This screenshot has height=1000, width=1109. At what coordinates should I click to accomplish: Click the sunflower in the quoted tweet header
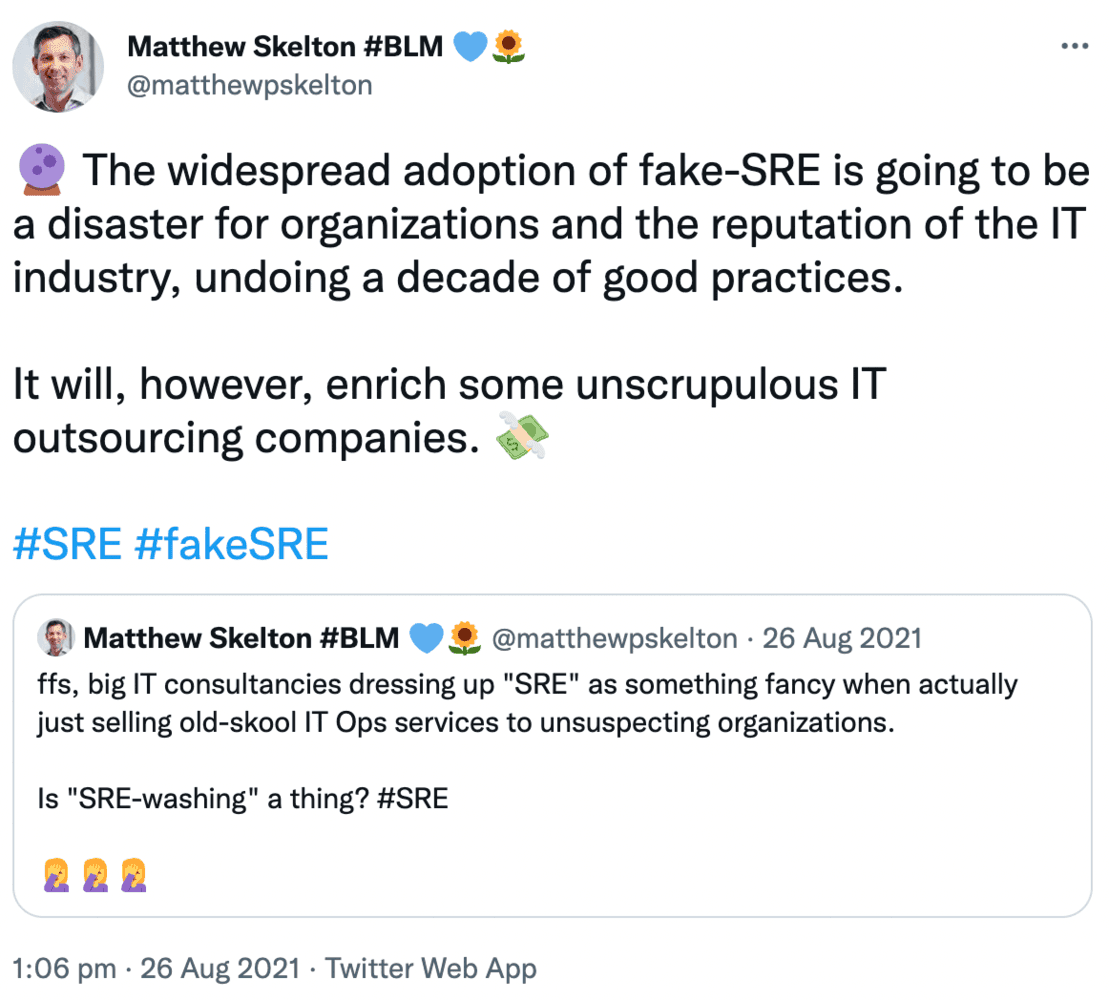click(464, 638)
